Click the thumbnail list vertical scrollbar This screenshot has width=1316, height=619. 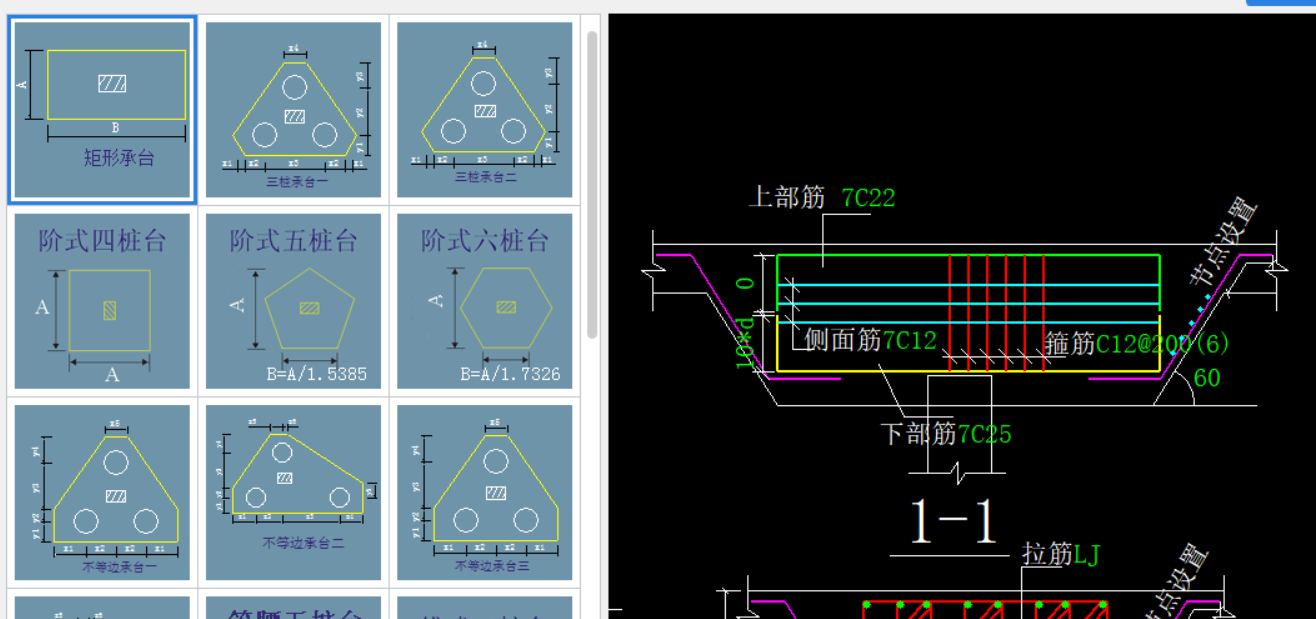pyautogui.click(x=592, y=185)
